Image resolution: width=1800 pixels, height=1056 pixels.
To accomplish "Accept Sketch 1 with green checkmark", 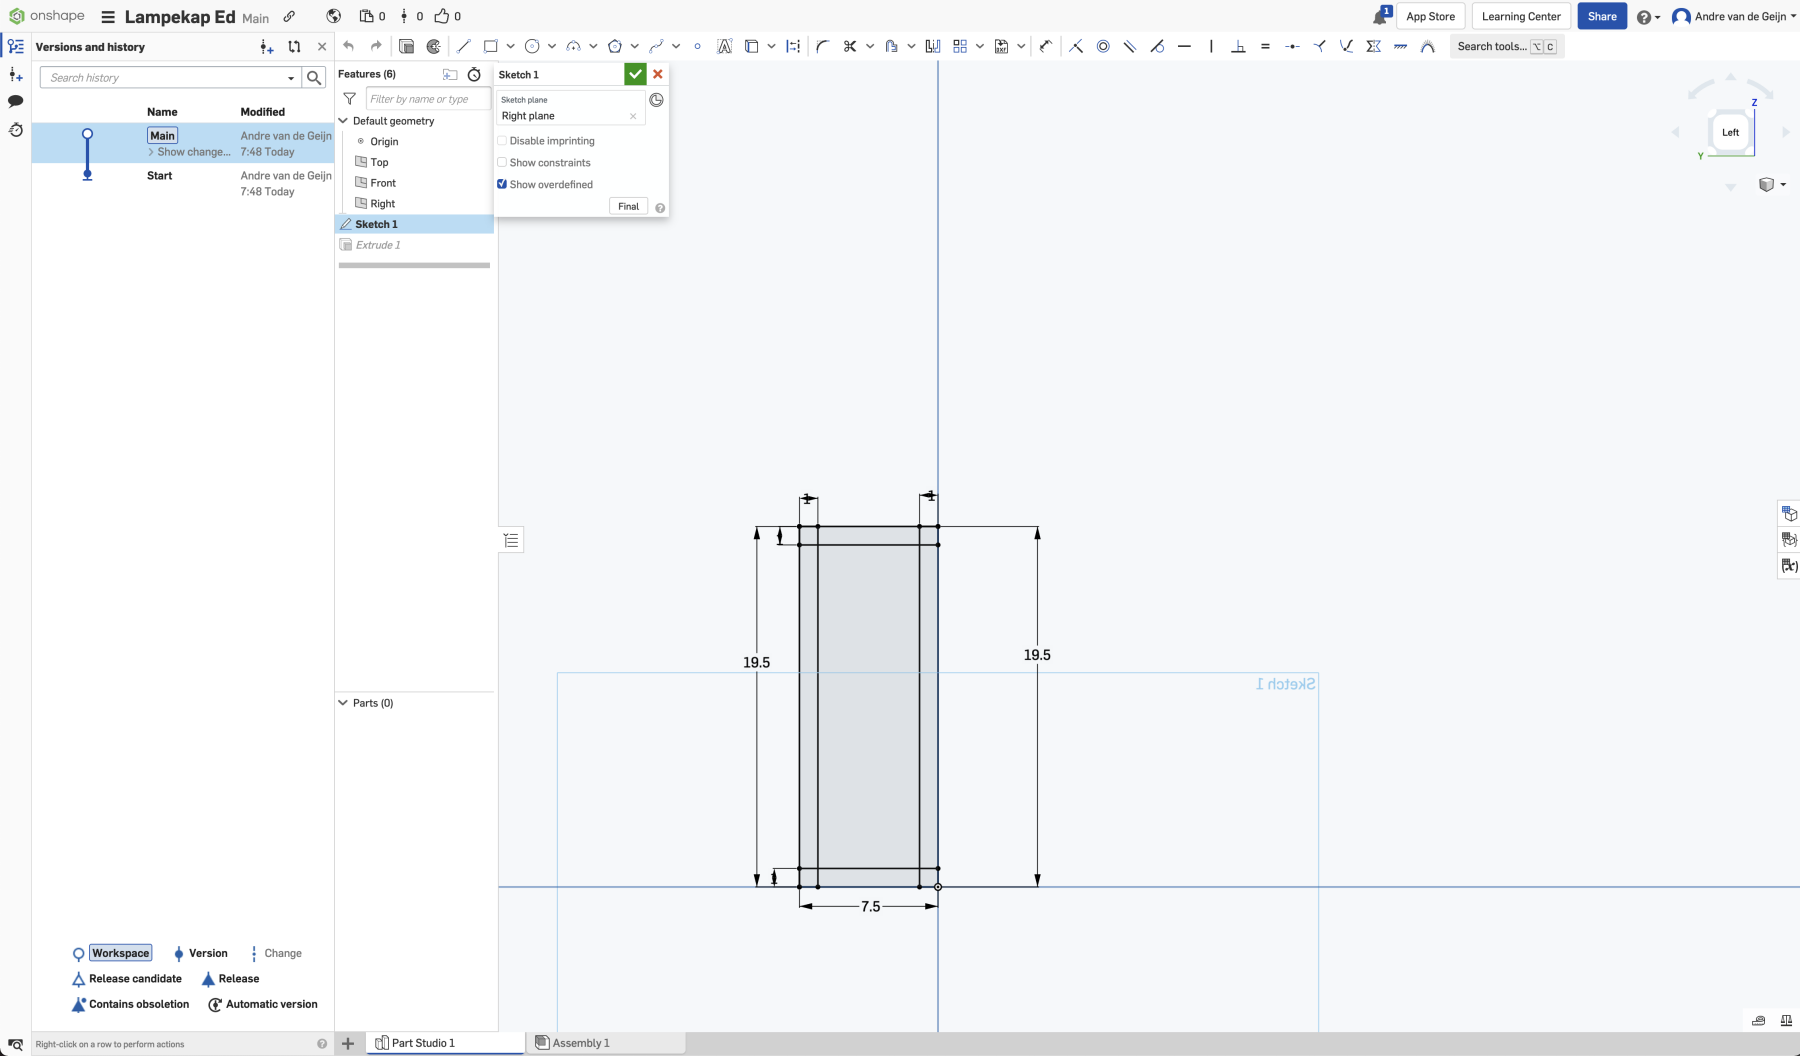I will (635, 74).
